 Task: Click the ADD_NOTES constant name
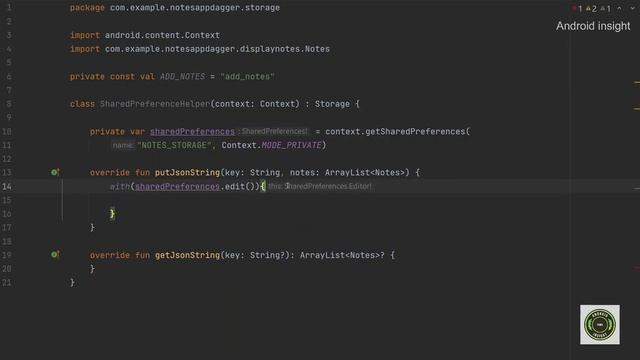182,77
